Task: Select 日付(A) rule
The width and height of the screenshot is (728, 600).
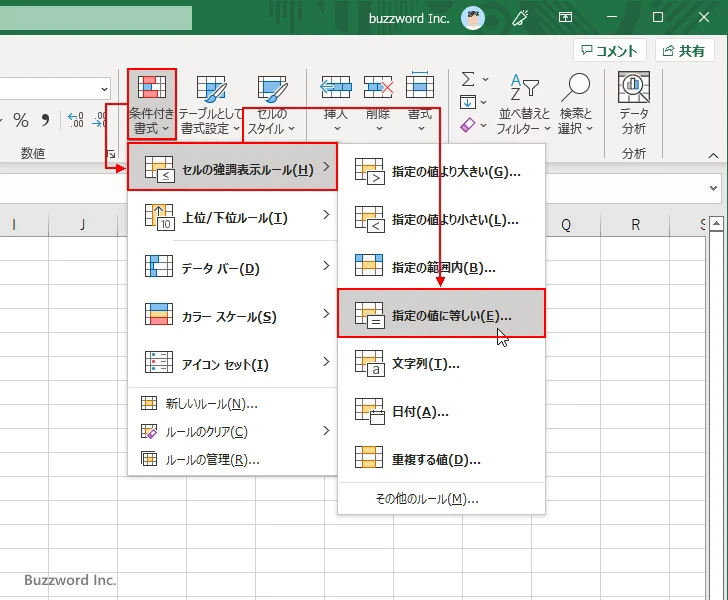Action: pos(441,411)
